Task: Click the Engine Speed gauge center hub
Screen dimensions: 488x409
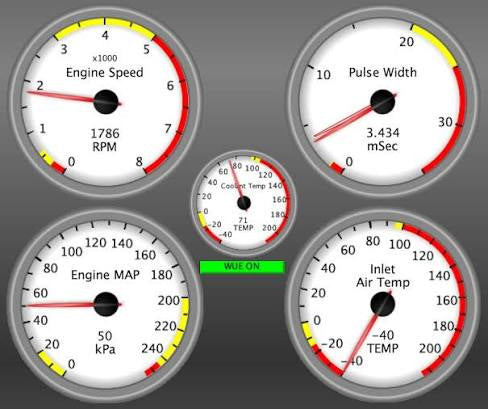Action: point(106,102)
